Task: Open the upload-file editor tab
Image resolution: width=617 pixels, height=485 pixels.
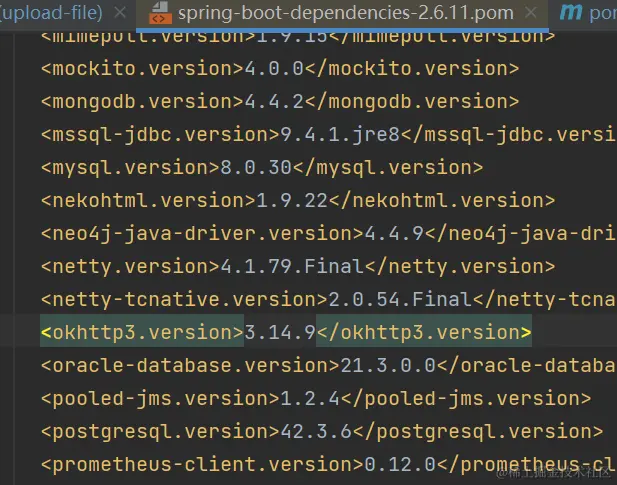Action: [51, 13]
